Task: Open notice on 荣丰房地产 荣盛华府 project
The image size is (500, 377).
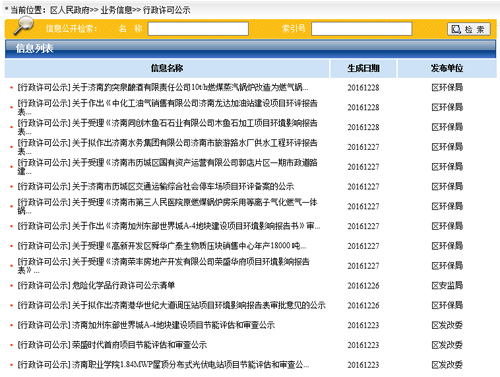Action: click(163, 266)
